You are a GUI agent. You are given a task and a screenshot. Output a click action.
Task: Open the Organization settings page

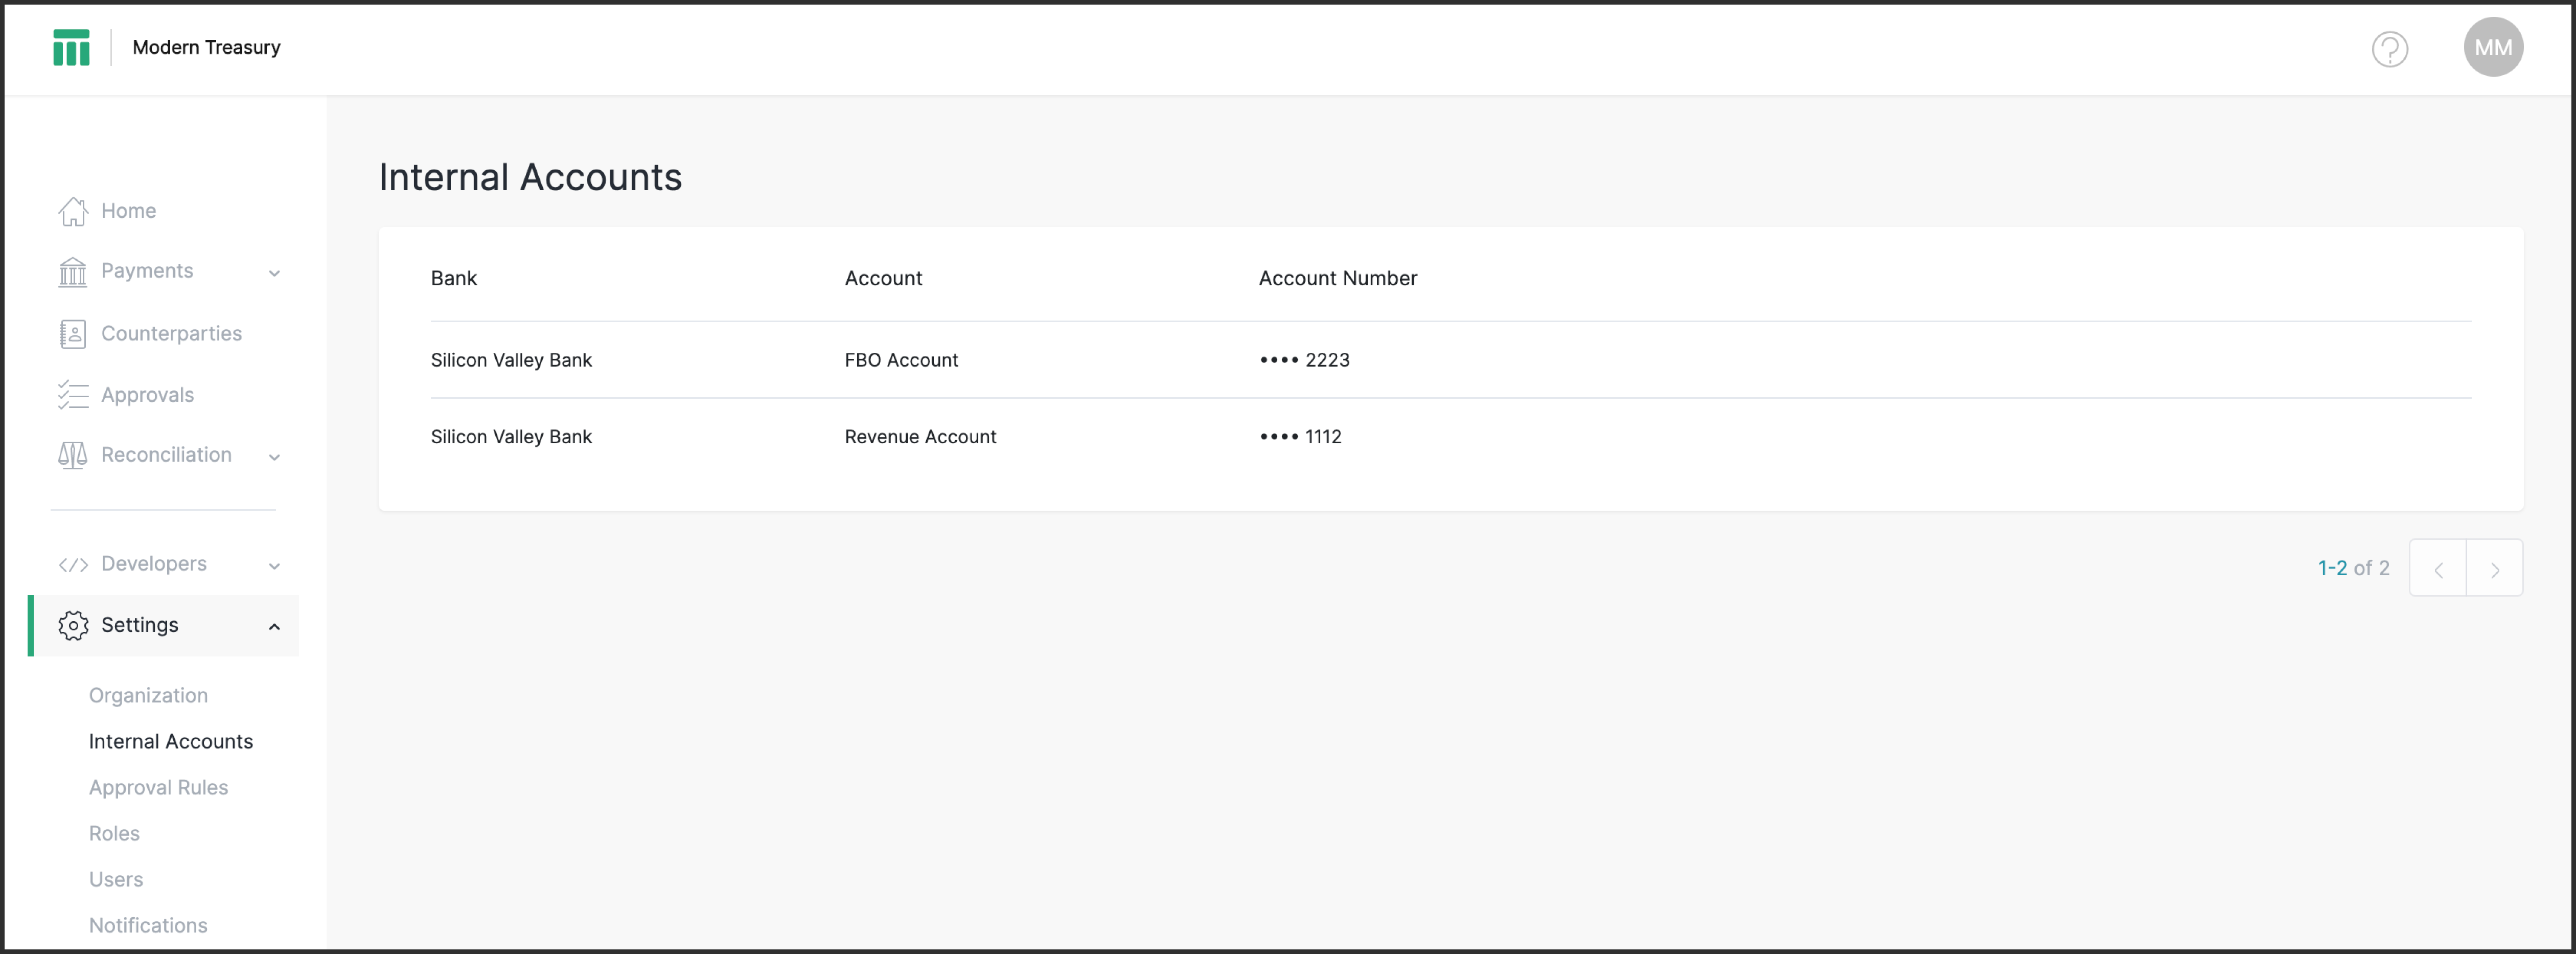pyautogui.click(x=148, y=695)
